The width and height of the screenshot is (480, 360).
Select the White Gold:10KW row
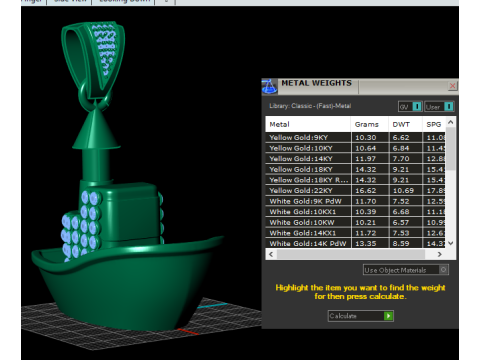[x=355, y=222]
